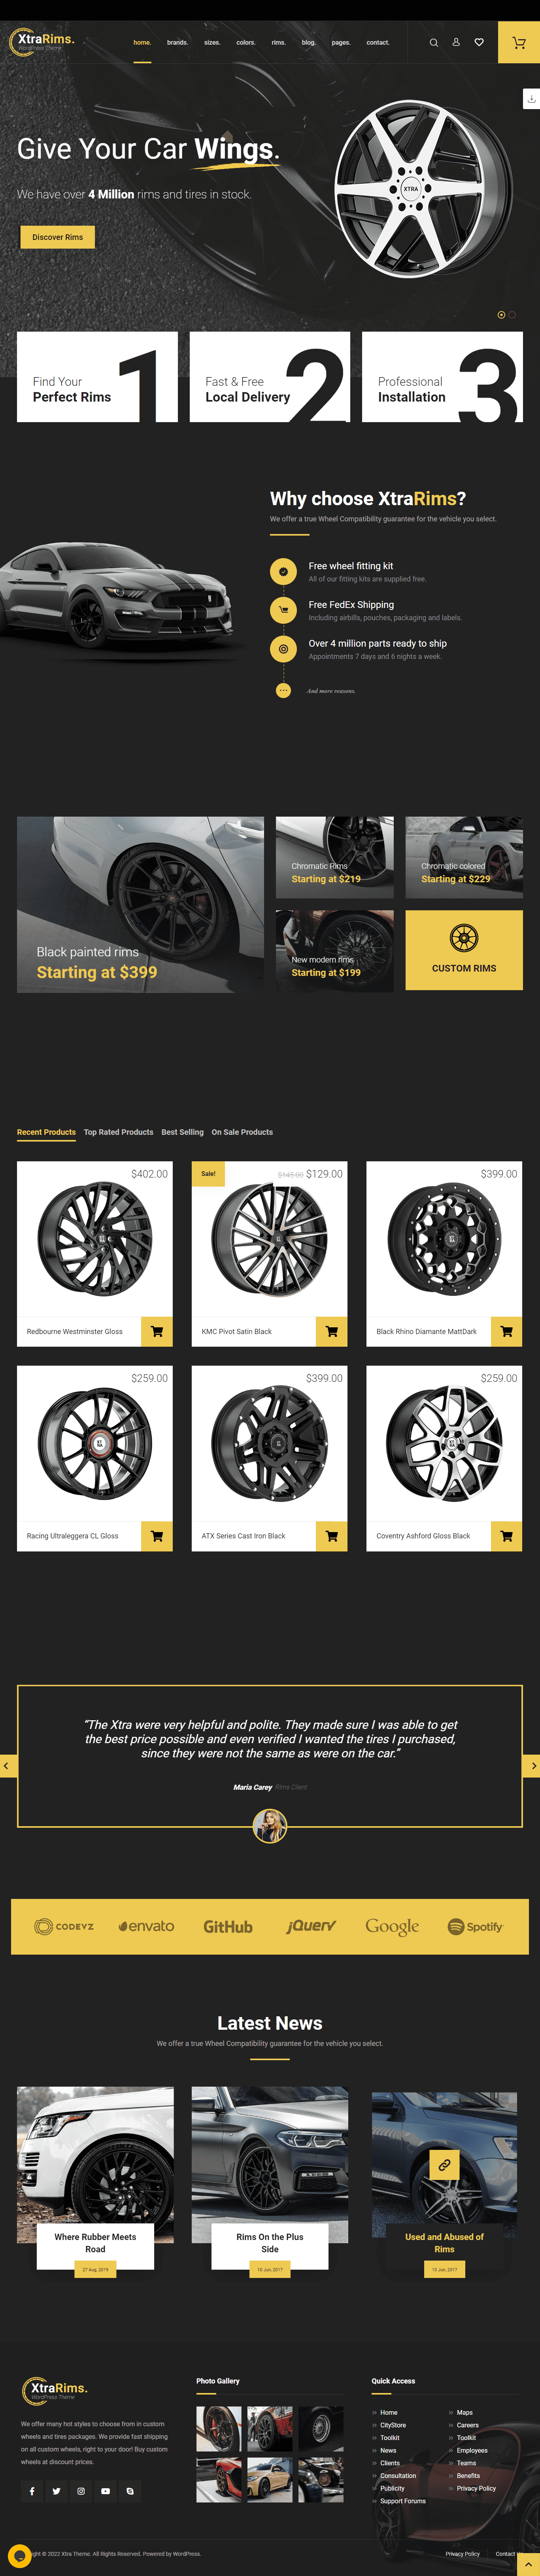
Task: Open the footer Twitter icon
Action: tap(56, 2491)
